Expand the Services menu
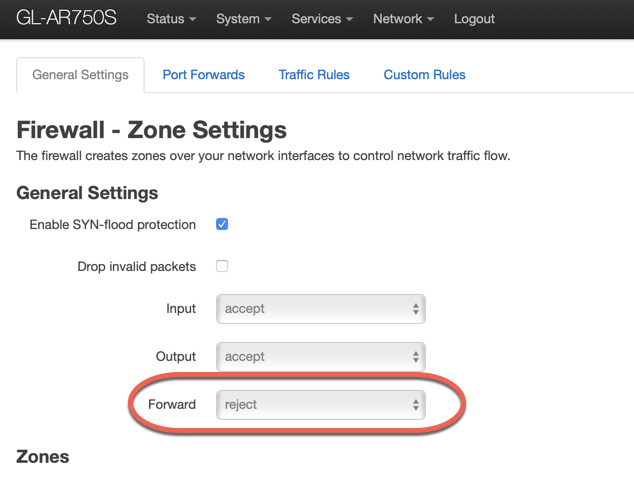Screen dimensions: 634x481 tap(321, 19)
